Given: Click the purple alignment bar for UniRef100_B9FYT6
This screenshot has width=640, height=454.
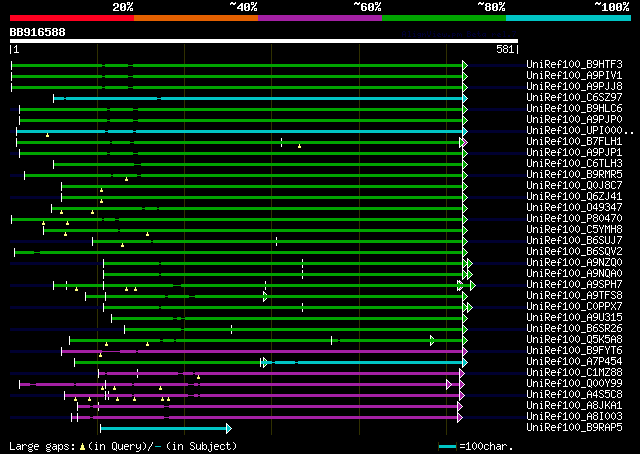Looking at the screenshot, I should [262, 351].
